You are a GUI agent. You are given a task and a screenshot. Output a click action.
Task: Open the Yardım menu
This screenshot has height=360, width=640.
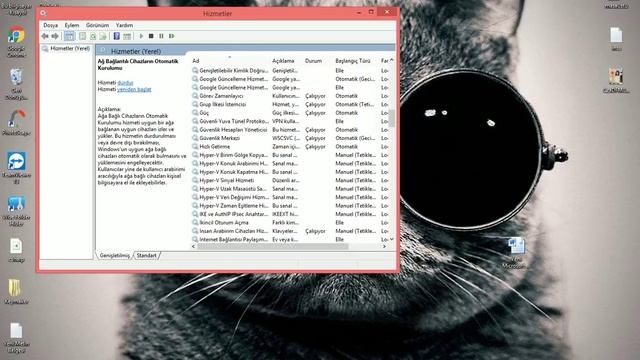click(124, 25)
